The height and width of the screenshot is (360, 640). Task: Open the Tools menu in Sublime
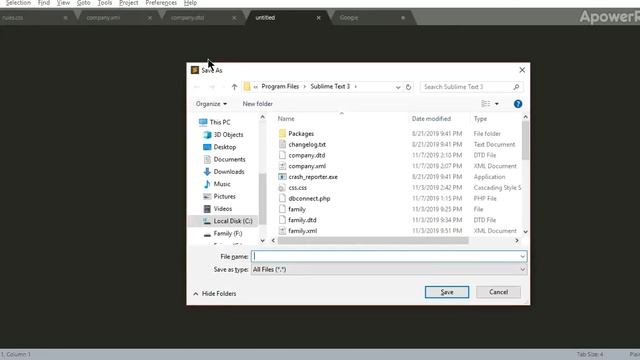105,3
